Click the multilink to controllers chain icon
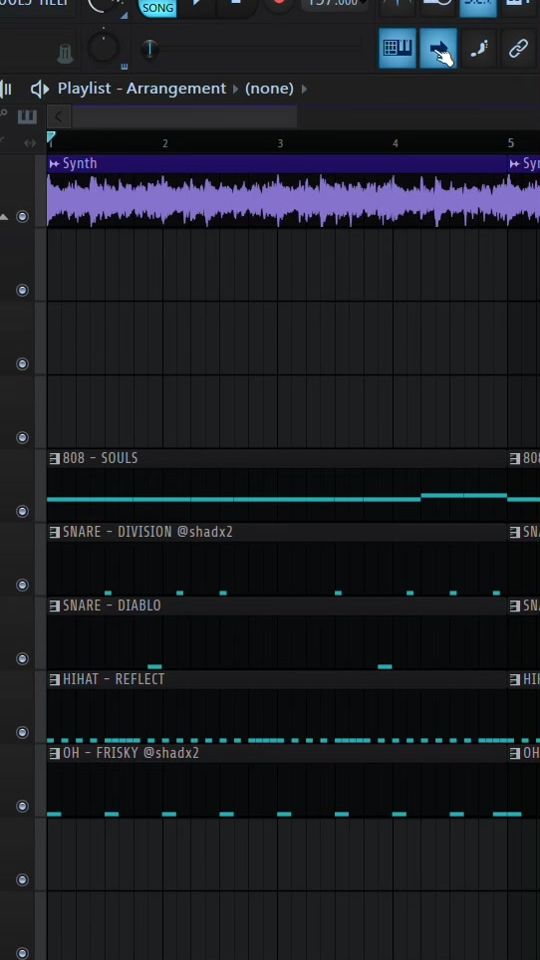The image size is (540, 960). pyautogui.click(x=518, y=48)
